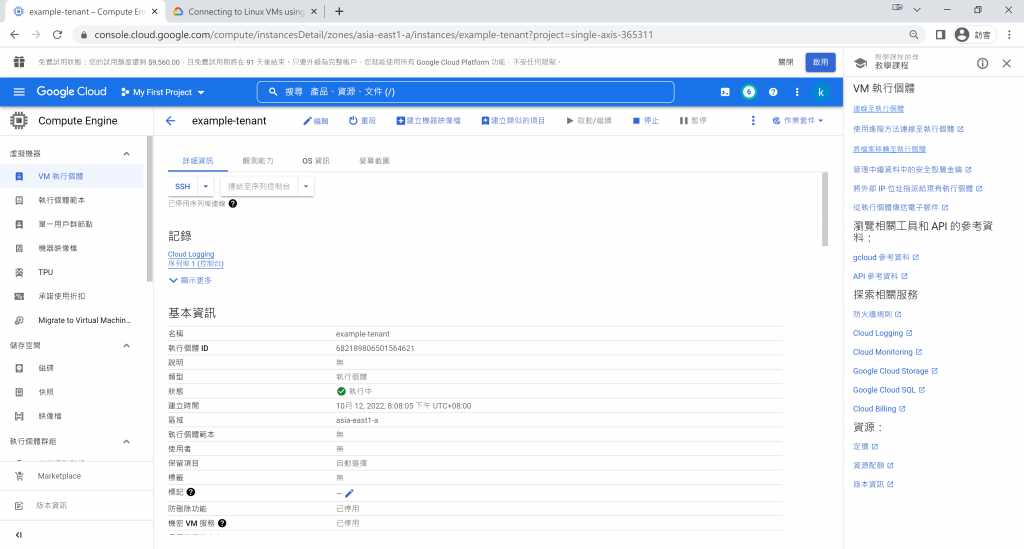Collapse the left sidebar with bottom arrow
The height and width of the screenshot is (549, 1024).
pos(19,535)
